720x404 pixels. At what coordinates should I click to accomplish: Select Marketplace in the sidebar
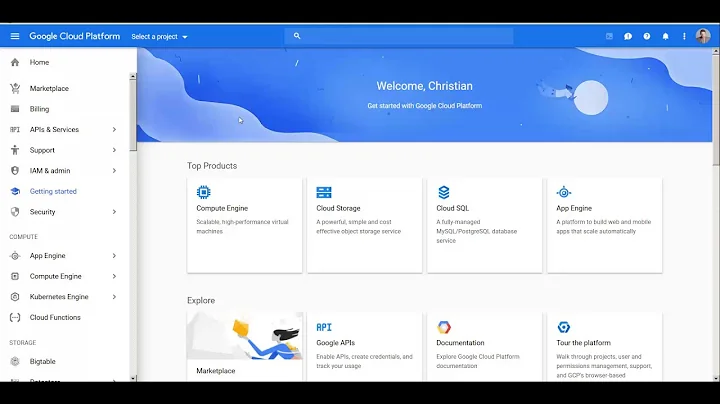point(49,88)
